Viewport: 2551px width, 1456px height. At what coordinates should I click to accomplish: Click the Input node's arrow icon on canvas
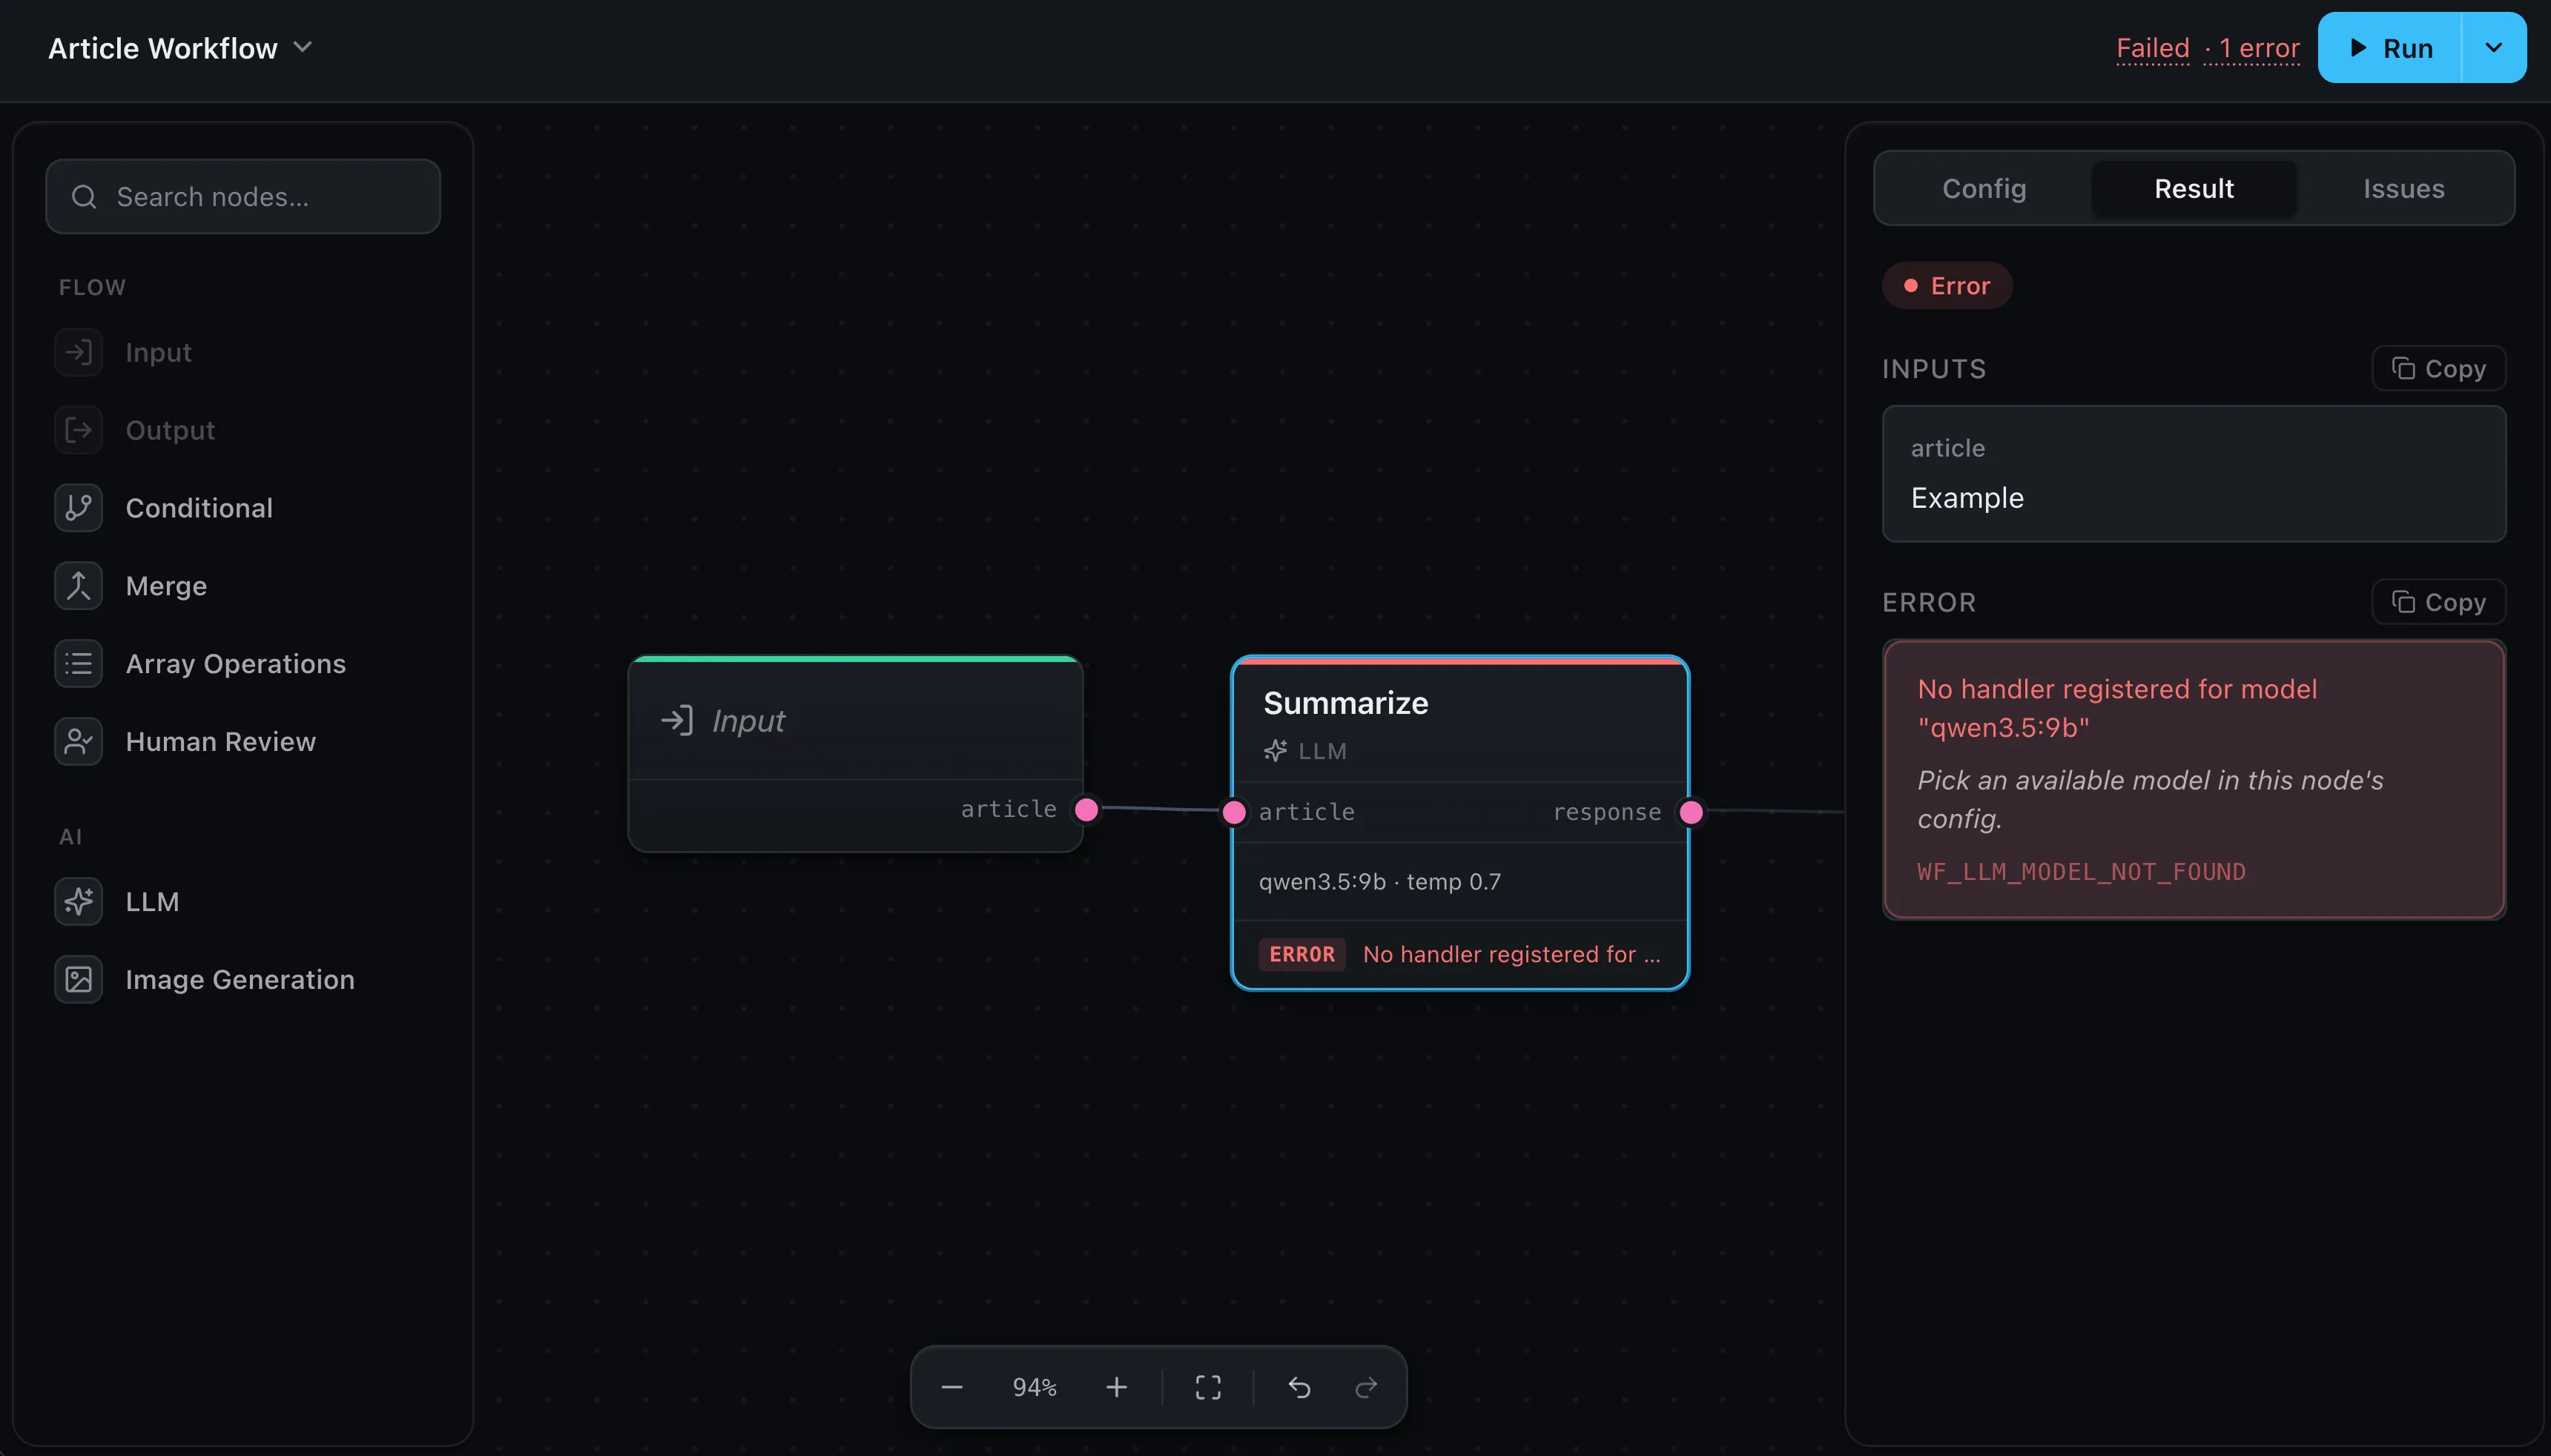(677, 721)
